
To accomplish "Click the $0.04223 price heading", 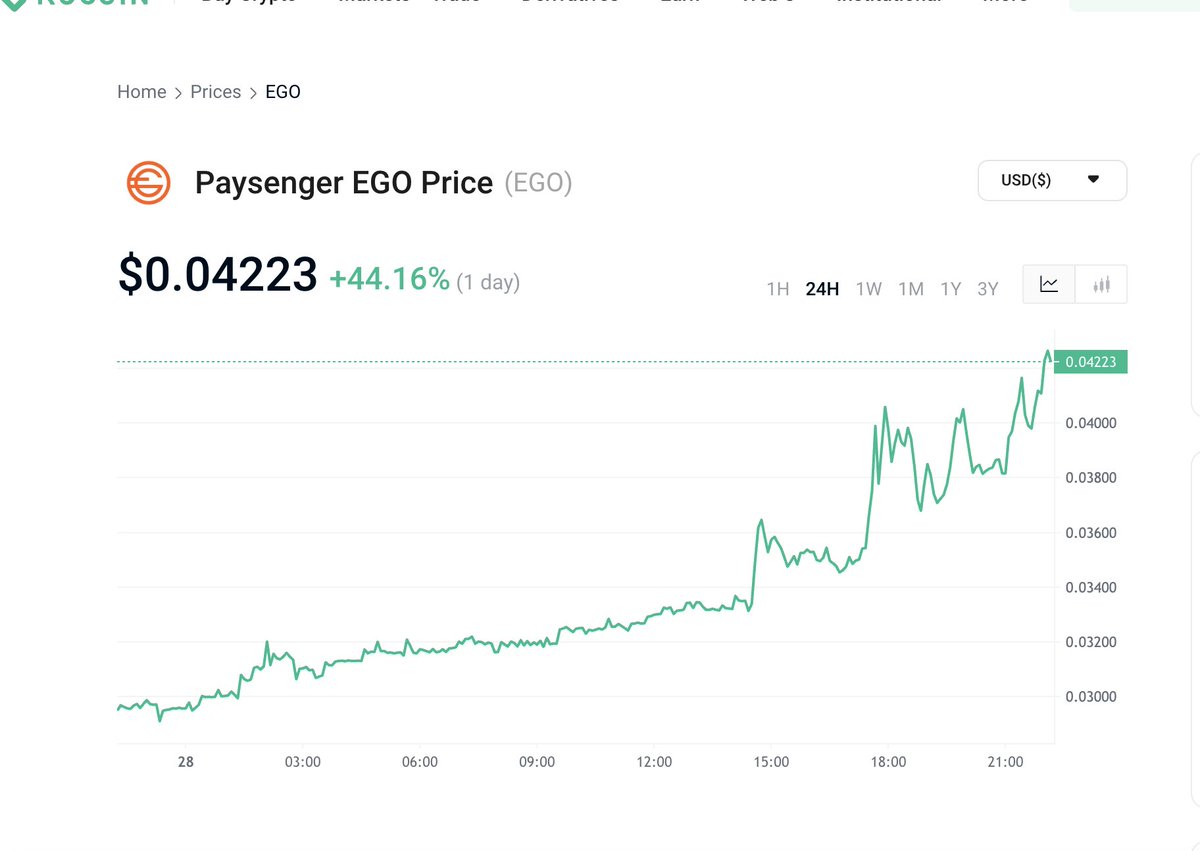I will point(218,275).
